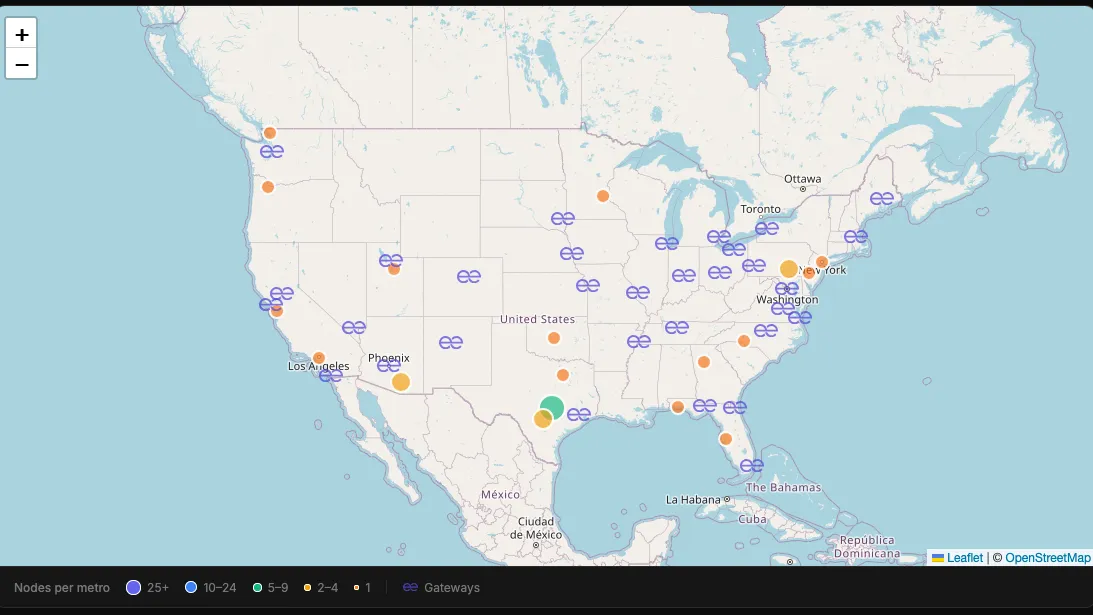Select the large green node marker in Texas
The height and width of the screenshot is (615, 1093).
(552, 407)
